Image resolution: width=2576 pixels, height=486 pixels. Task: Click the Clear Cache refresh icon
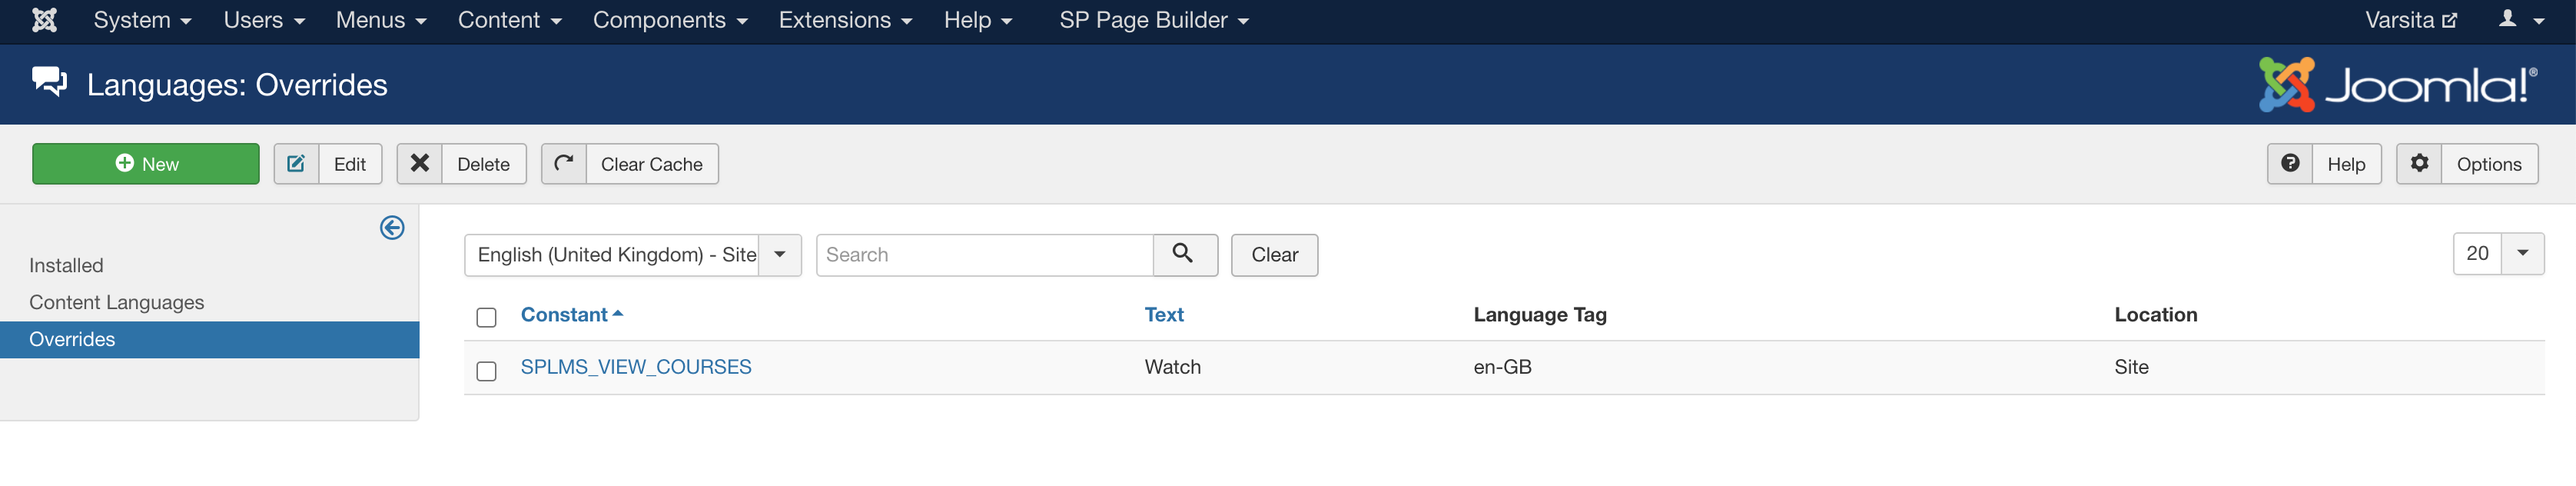564,164
